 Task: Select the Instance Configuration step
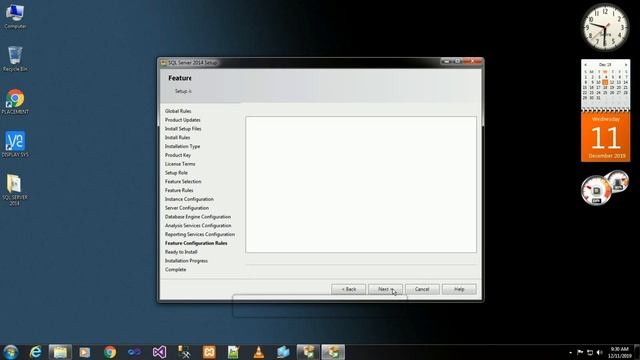coord(189,199)
